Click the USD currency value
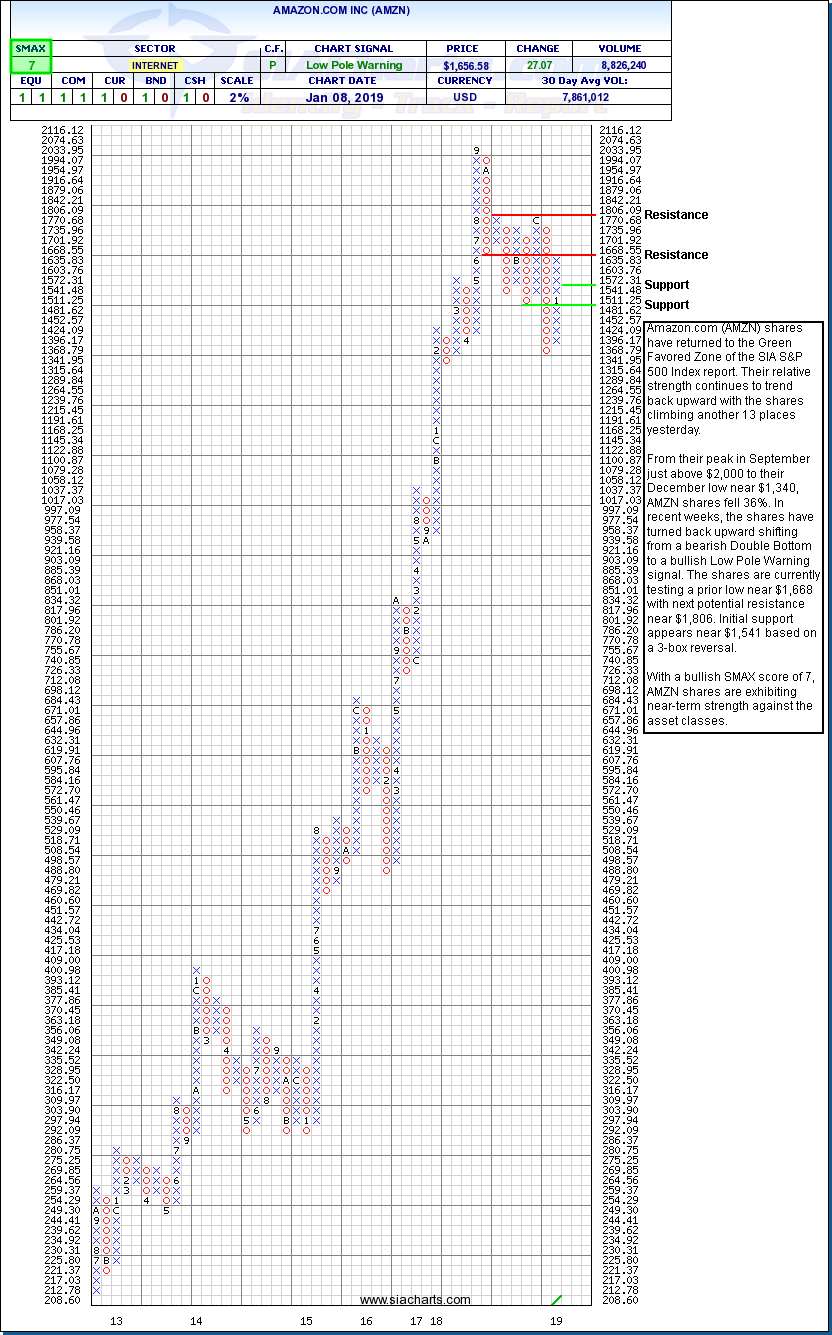Screen dimensions: 832x1335 (466, 97)
